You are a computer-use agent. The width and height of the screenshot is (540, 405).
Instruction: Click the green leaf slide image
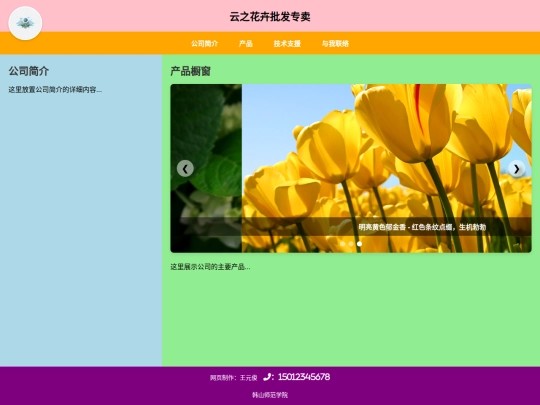[206, 168]
